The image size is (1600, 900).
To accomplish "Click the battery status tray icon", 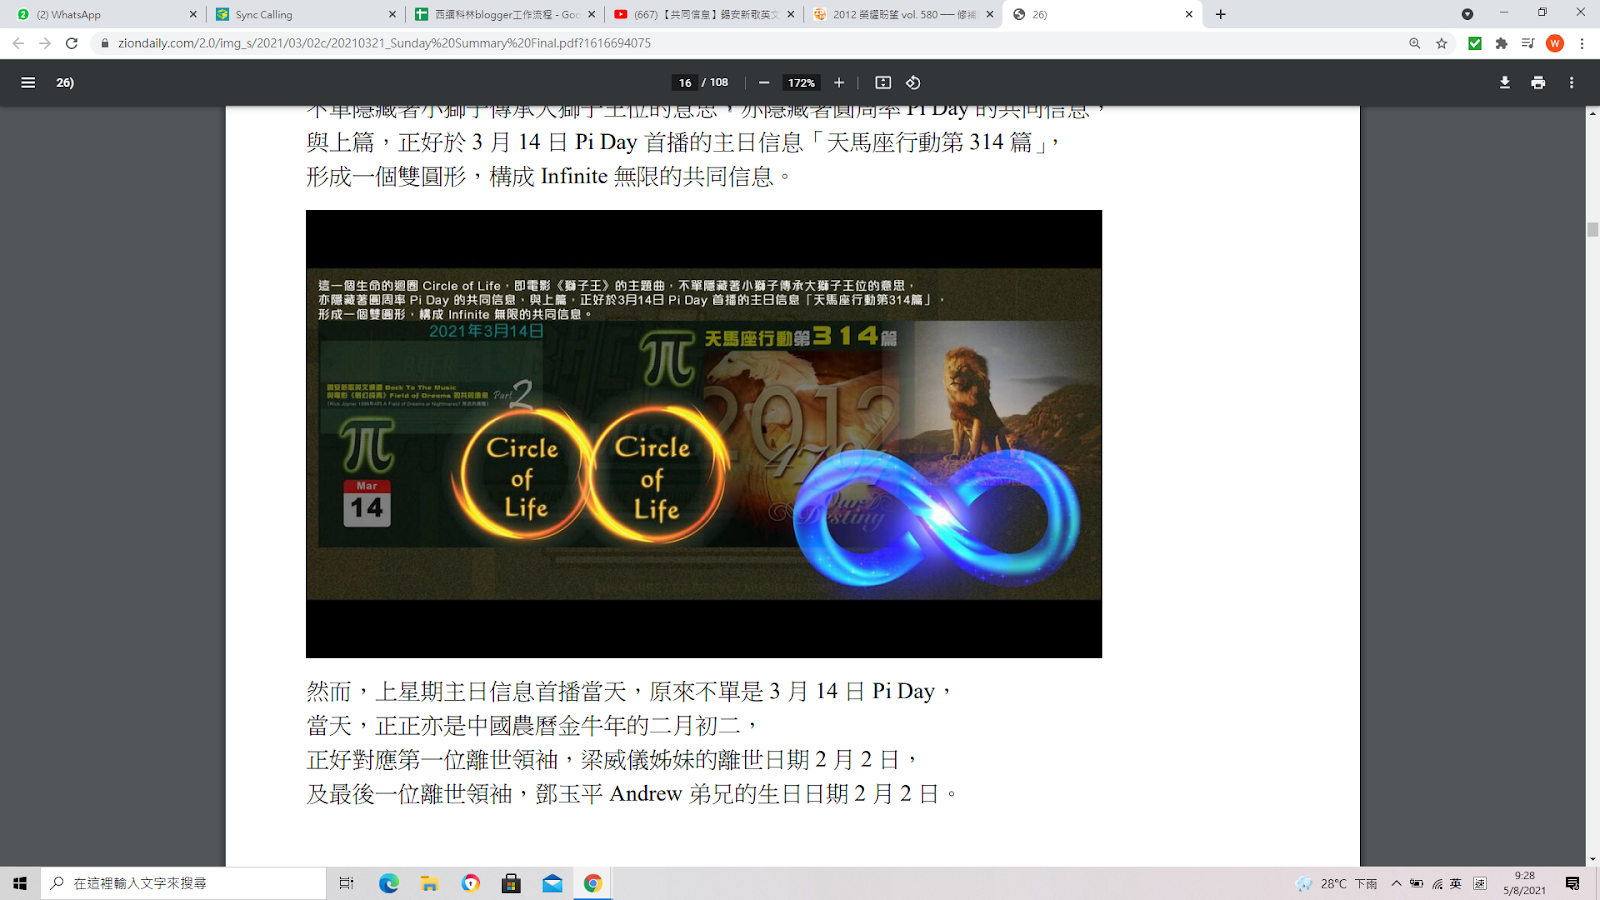I will coord(1416,883).
